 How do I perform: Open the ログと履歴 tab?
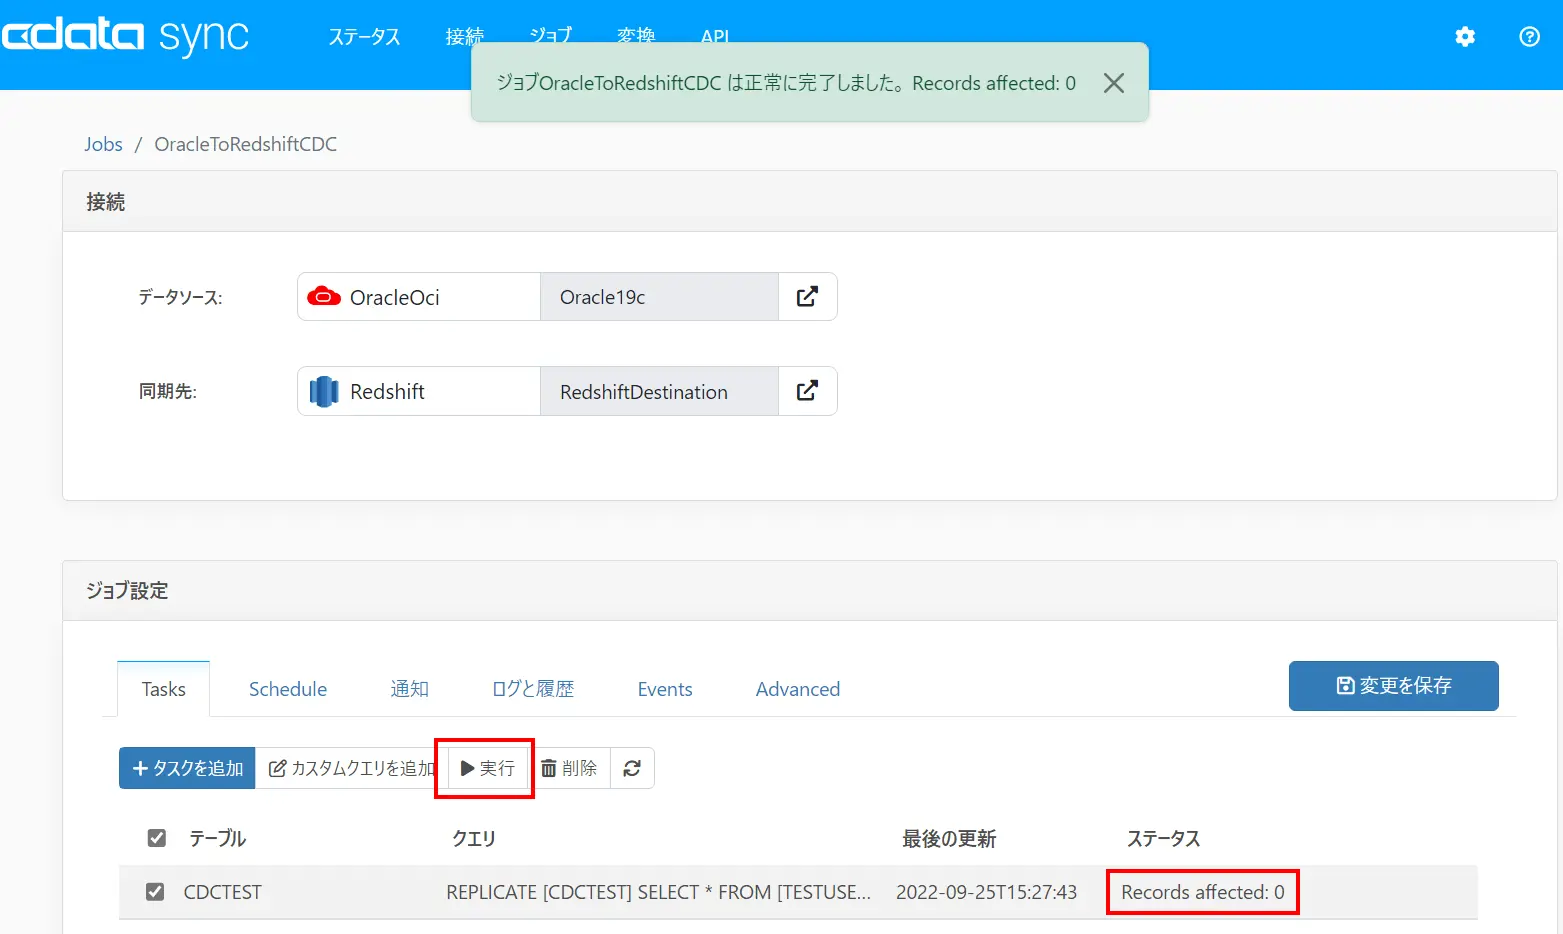[x=533, y=689]
